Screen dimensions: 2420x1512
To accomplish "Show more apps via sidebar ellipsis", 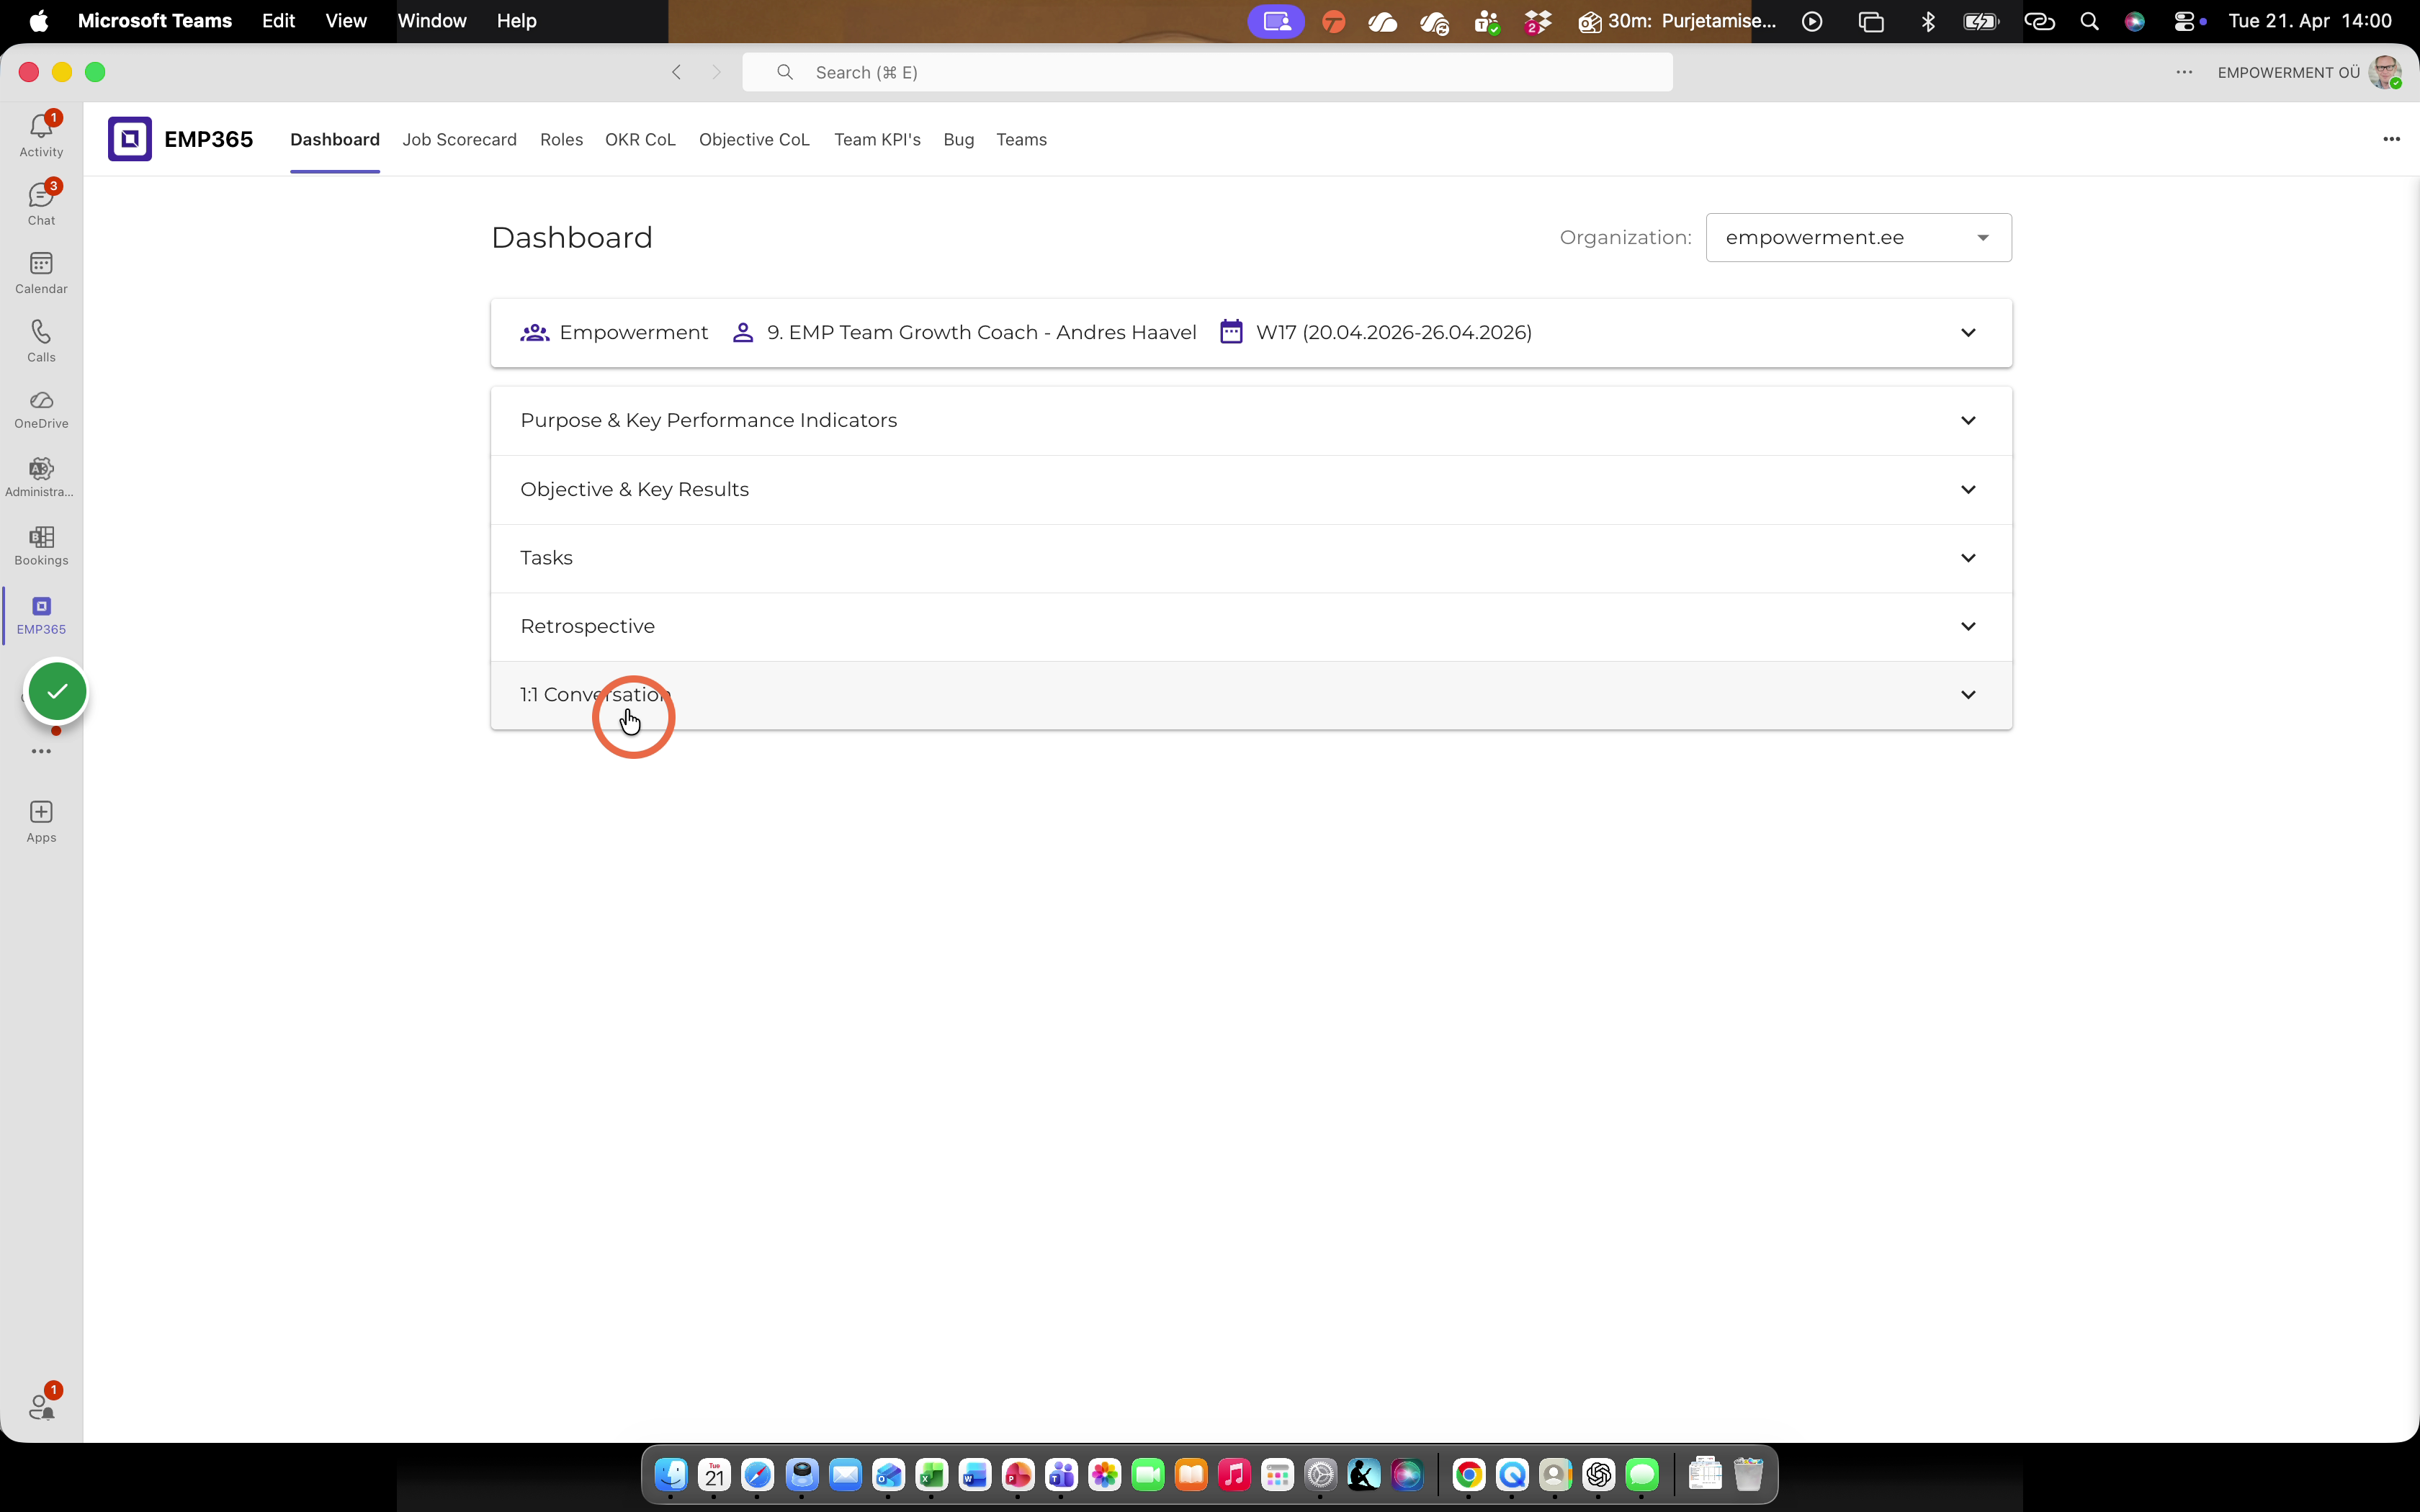I will 41,751.
